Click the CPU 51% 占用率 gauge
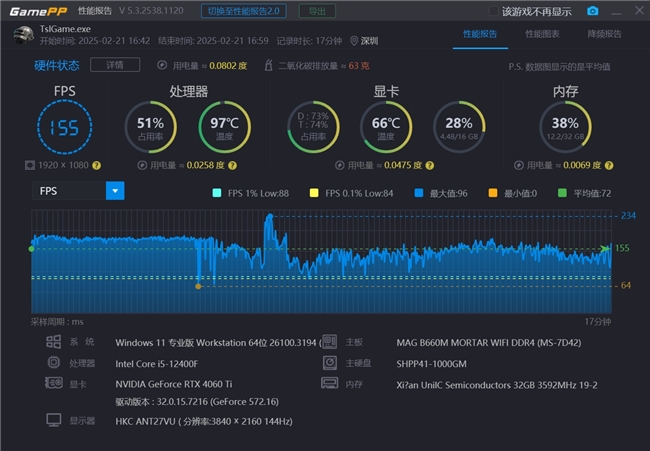Viewport: 650px width, 451px height. click(x=150, y=127)
